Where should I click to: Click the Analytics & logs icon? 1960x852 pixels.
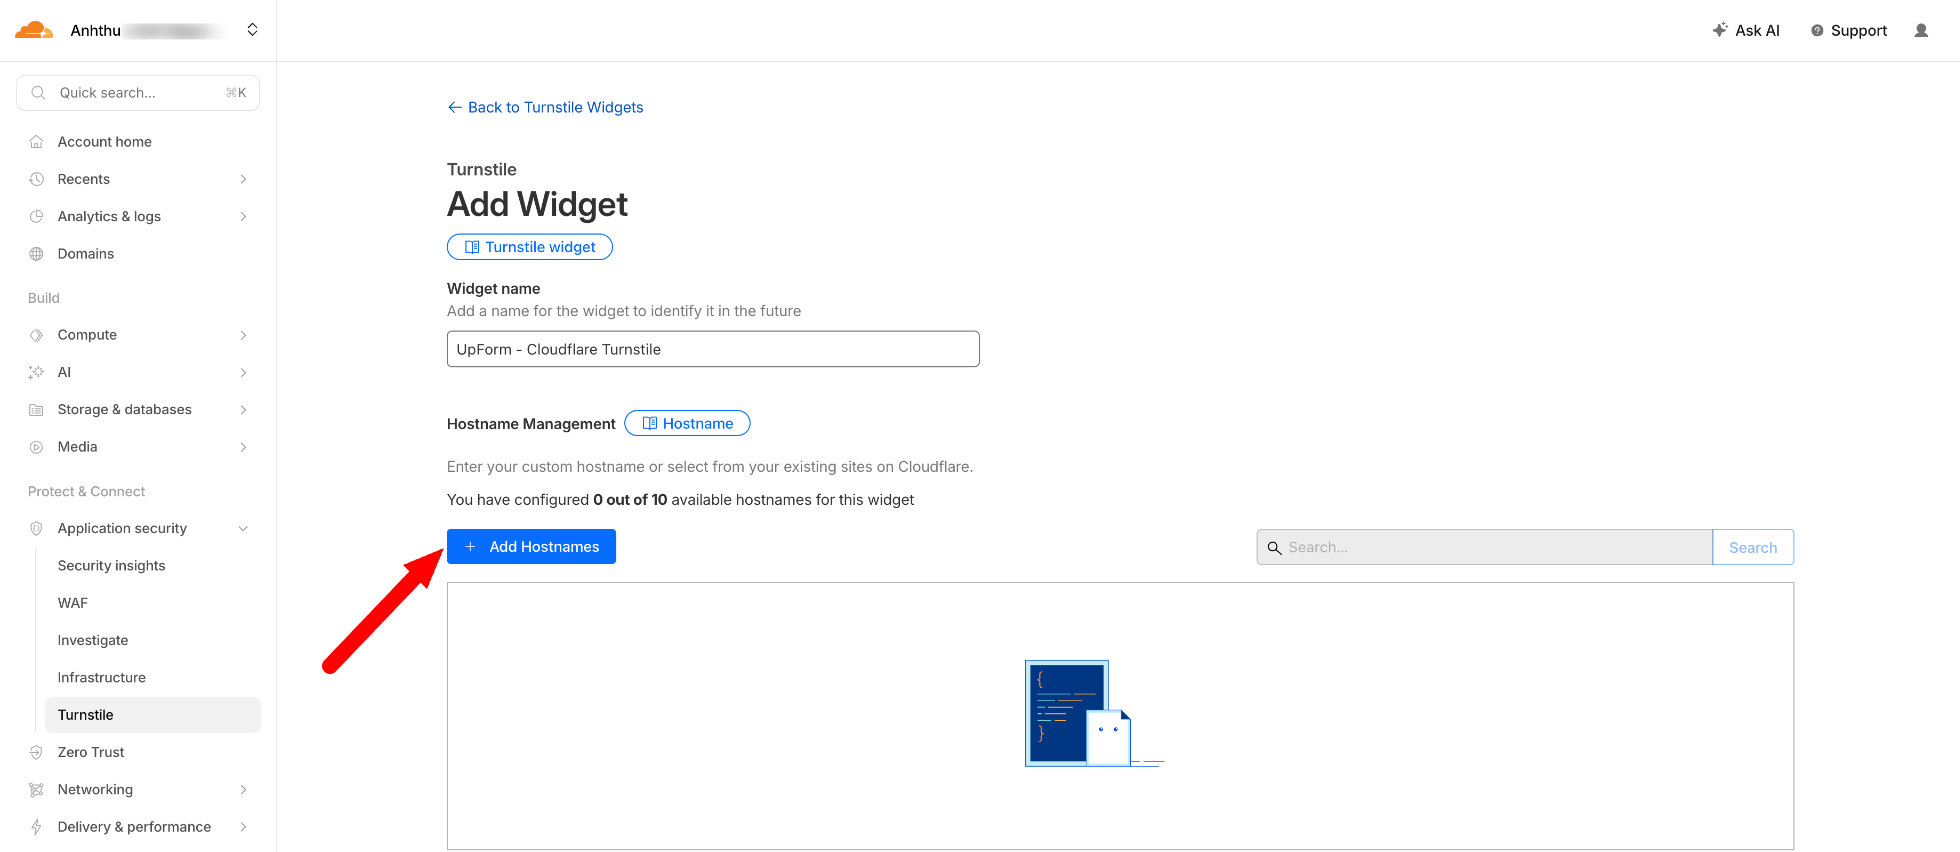36,216
